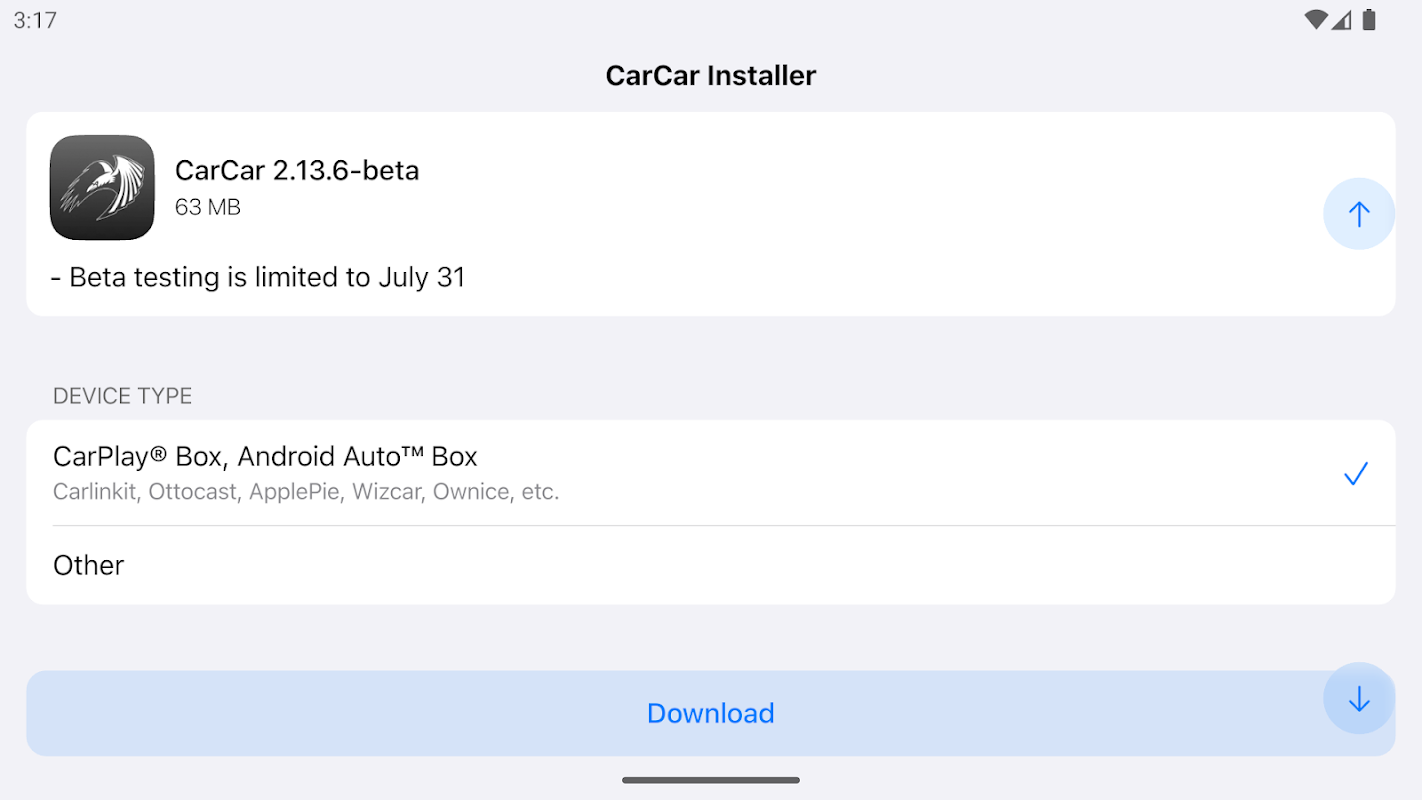1422x800 pixels.
Task: Tap the bottom home gesture bar
Action: tap(711, 780)
